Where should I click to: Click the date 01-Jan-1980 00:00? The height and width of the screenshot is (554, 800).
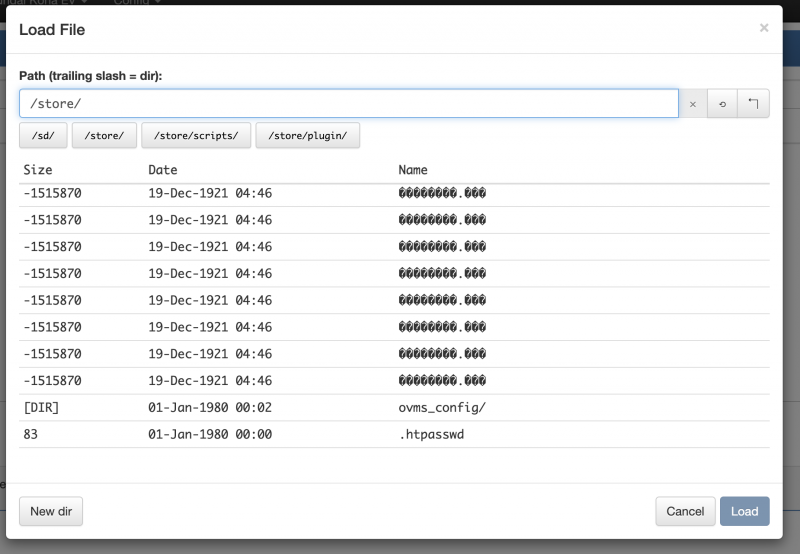point(210,434)
